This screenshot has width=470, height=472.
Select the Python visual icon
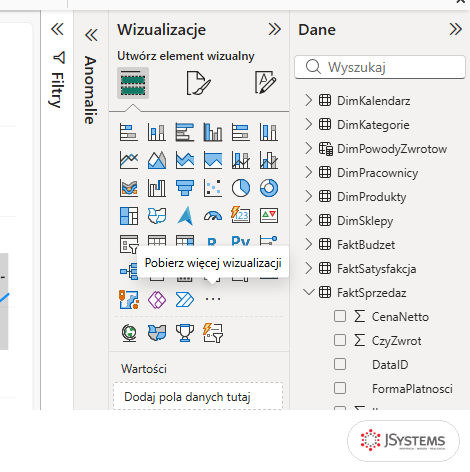tap(241, 241)
